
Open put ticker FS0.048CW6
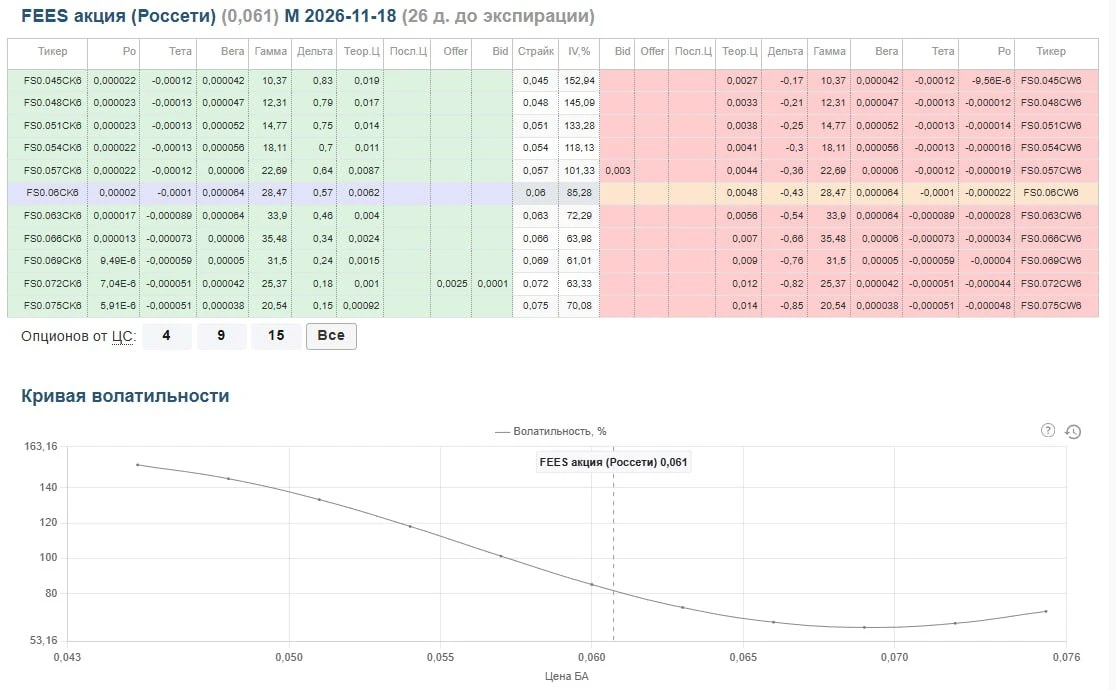pos(1051,103)
